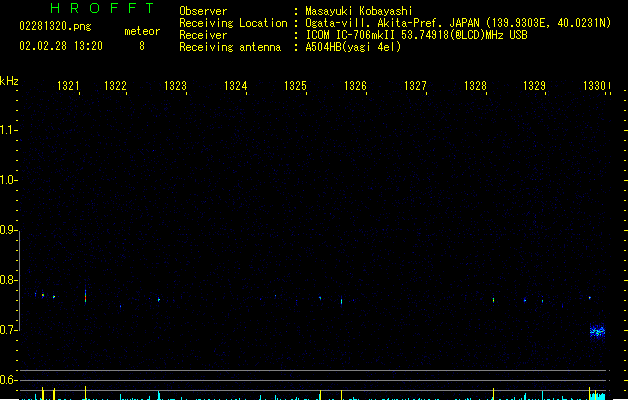Click the word meteor in the header
The image size is (629, 400).
coord(142,31)
